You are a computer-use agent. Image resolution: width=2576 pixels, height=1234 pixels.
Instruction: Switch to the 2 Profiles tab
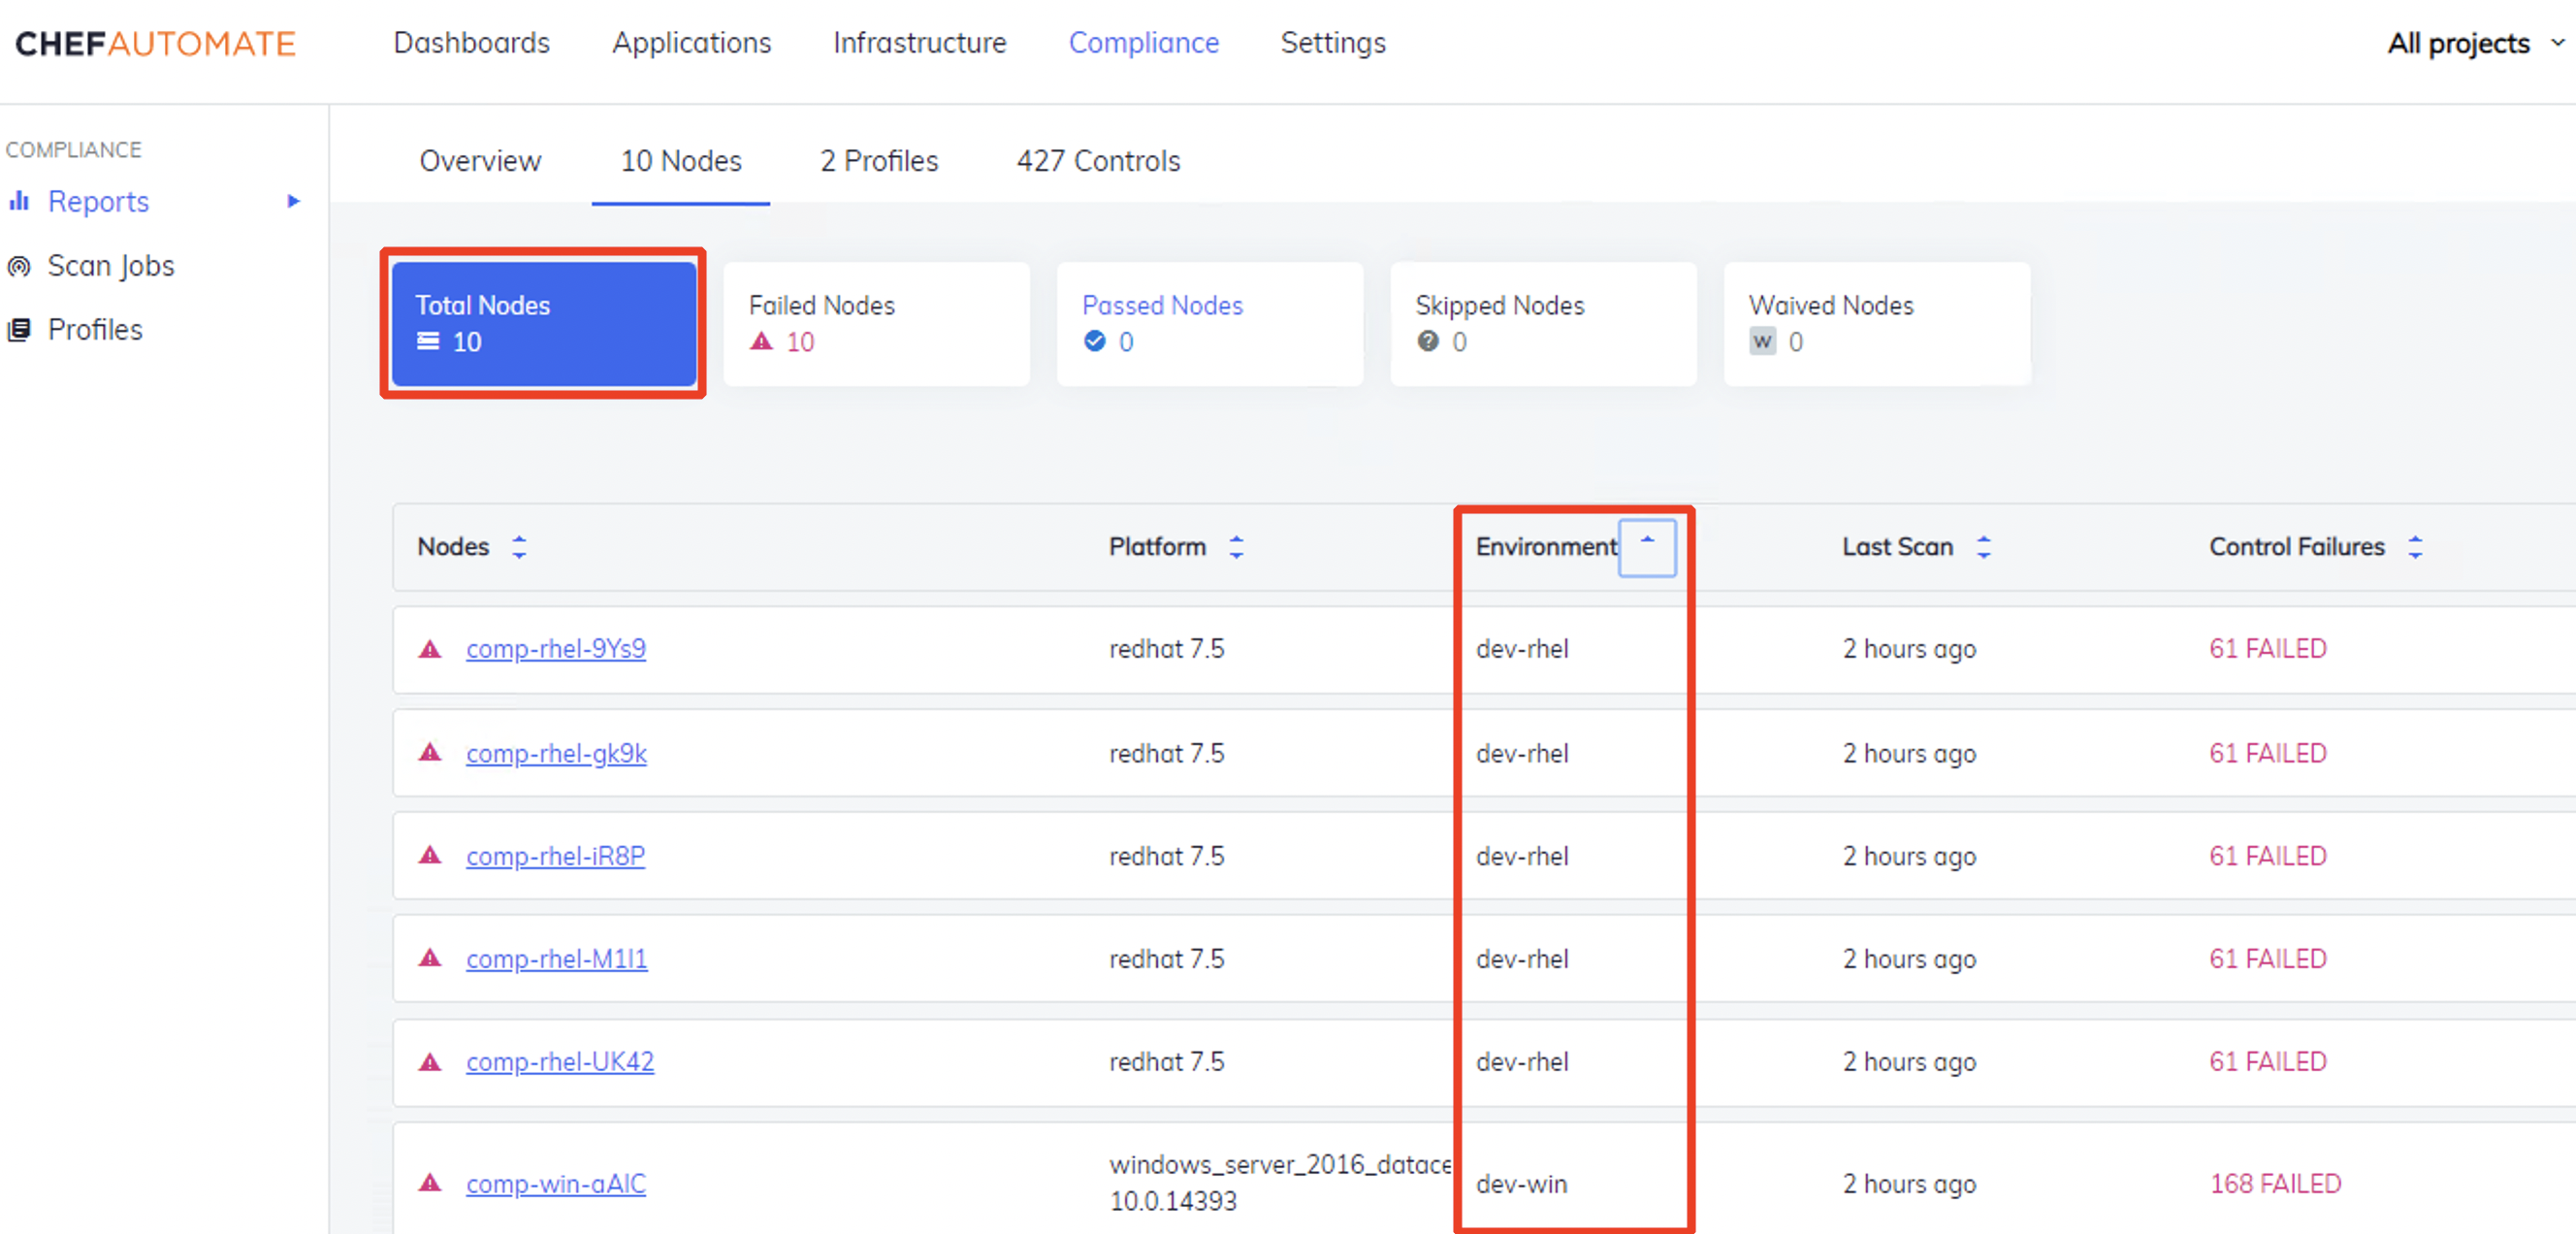[x=878, y=161]
